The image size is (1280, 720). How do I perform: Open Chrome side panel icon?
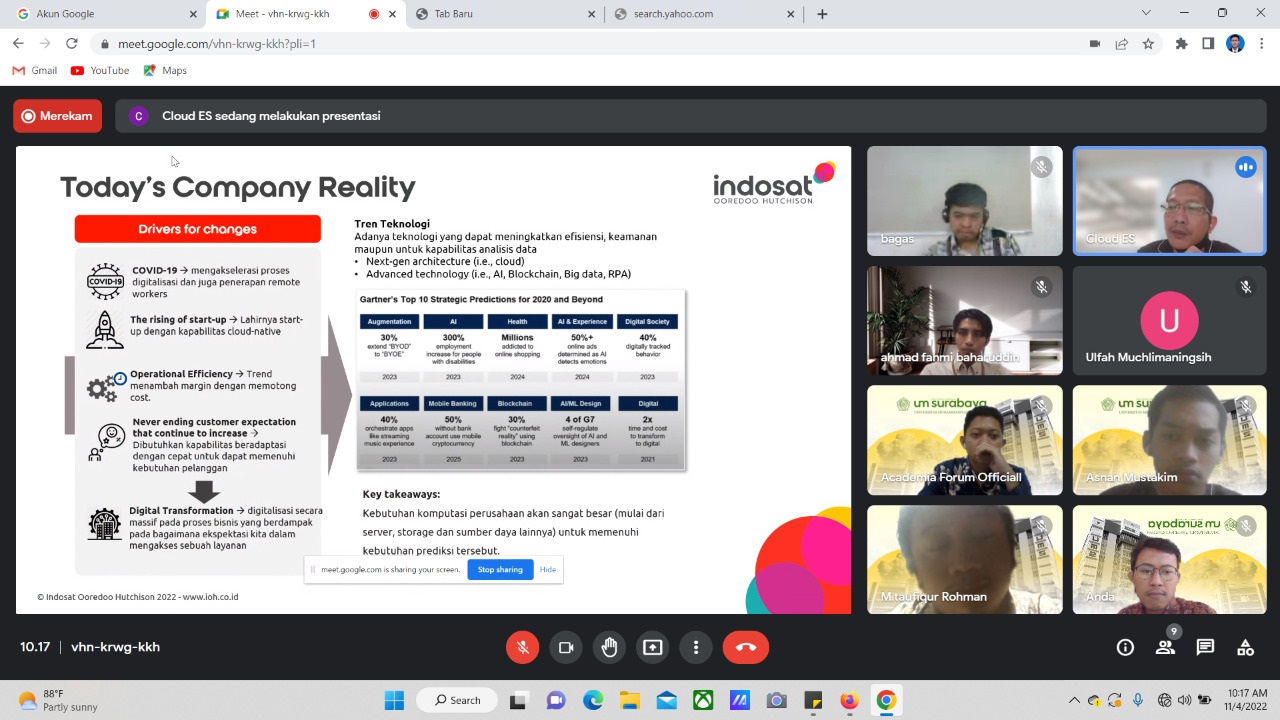[1208, 44]
